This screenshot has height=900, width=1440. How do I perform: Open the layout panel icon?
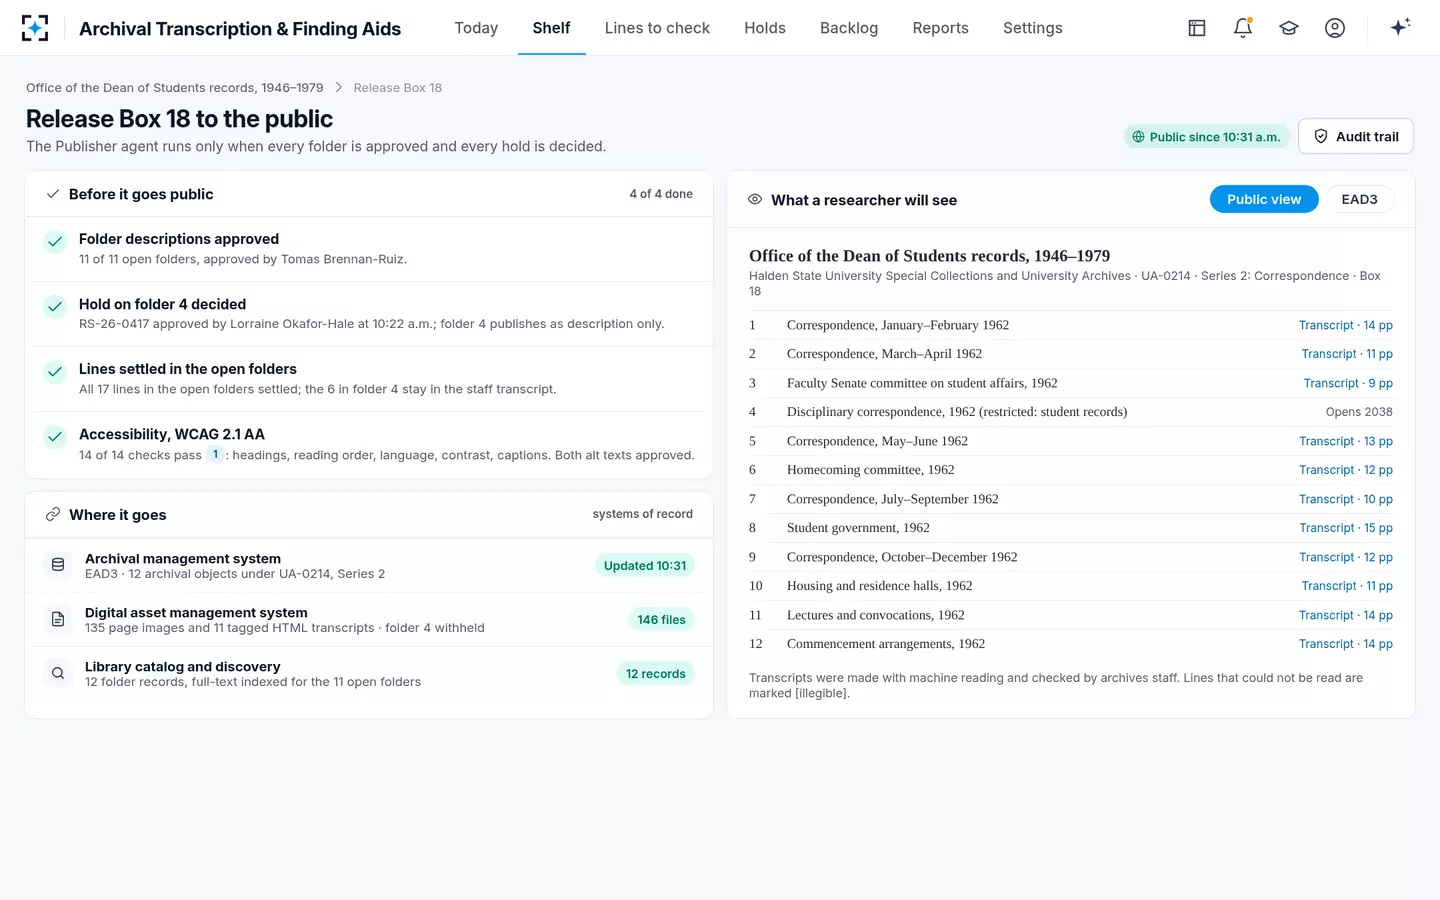(x=1197, y=28)
